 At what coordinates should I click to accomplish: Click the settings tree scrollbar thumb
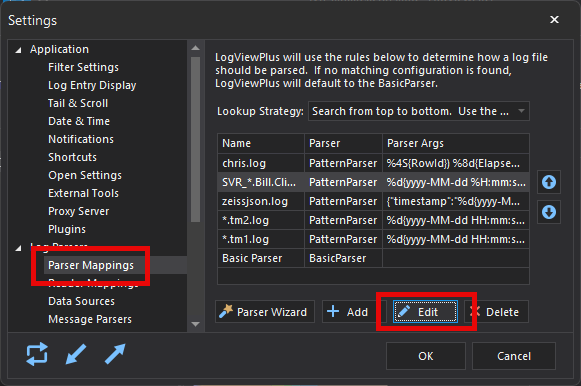pos(195,139)
